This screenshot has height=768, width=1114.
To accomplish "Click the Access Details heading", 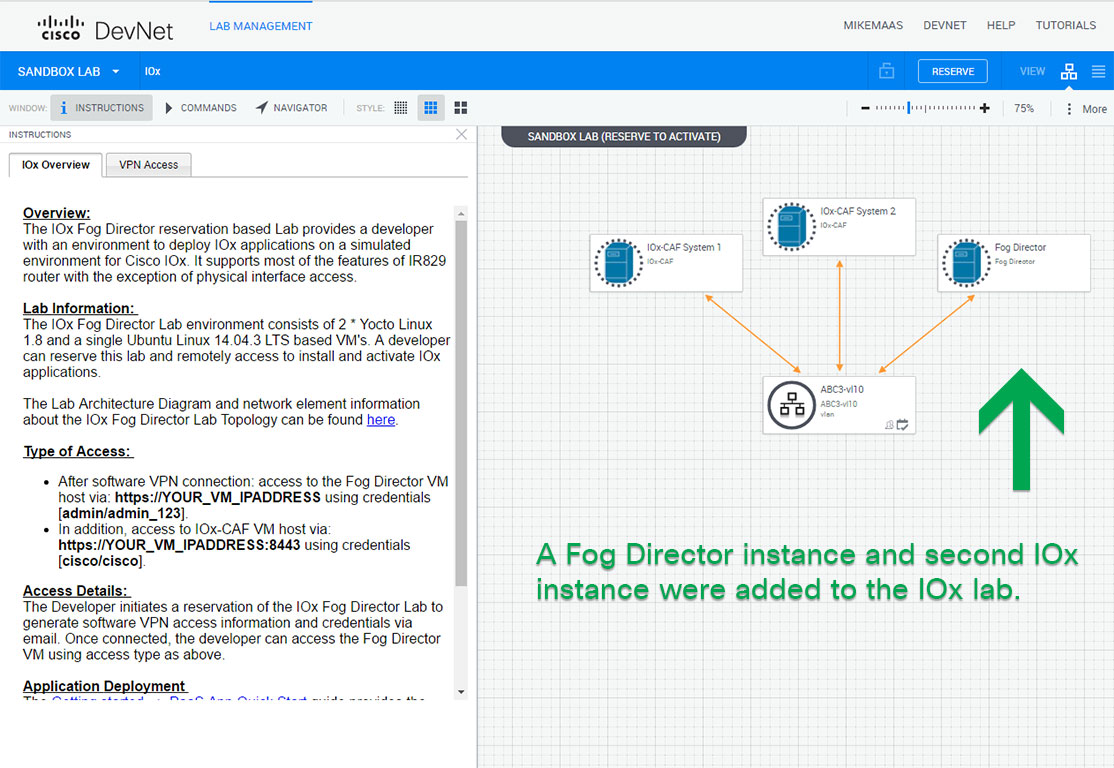I will pos(75,591).
